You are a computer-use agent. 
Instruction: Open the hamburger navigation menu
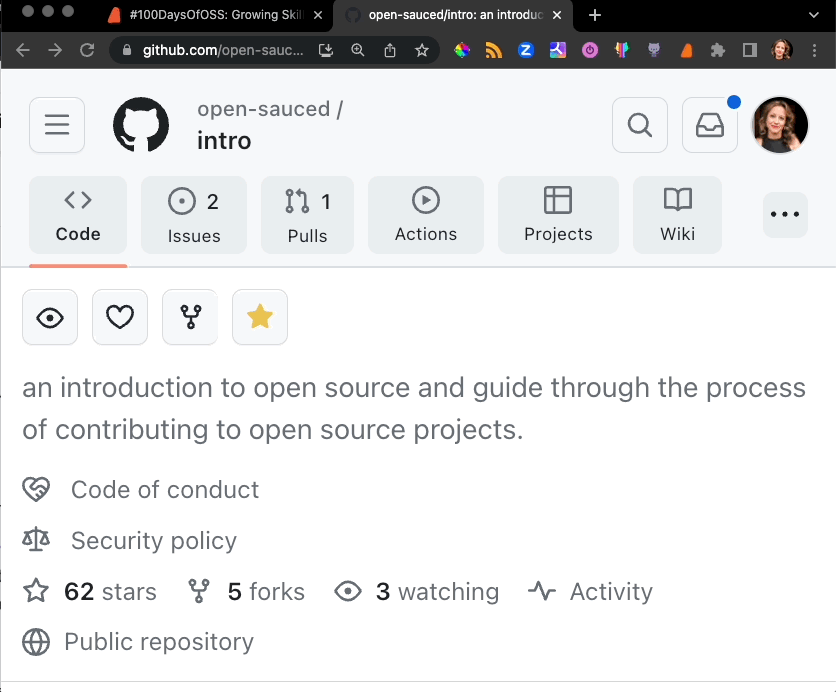(x=57, y=125)
